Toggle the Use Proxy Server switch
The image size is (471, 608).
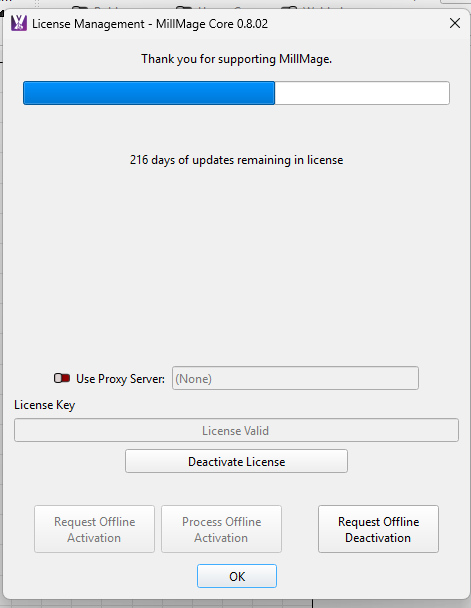(62, 378)
